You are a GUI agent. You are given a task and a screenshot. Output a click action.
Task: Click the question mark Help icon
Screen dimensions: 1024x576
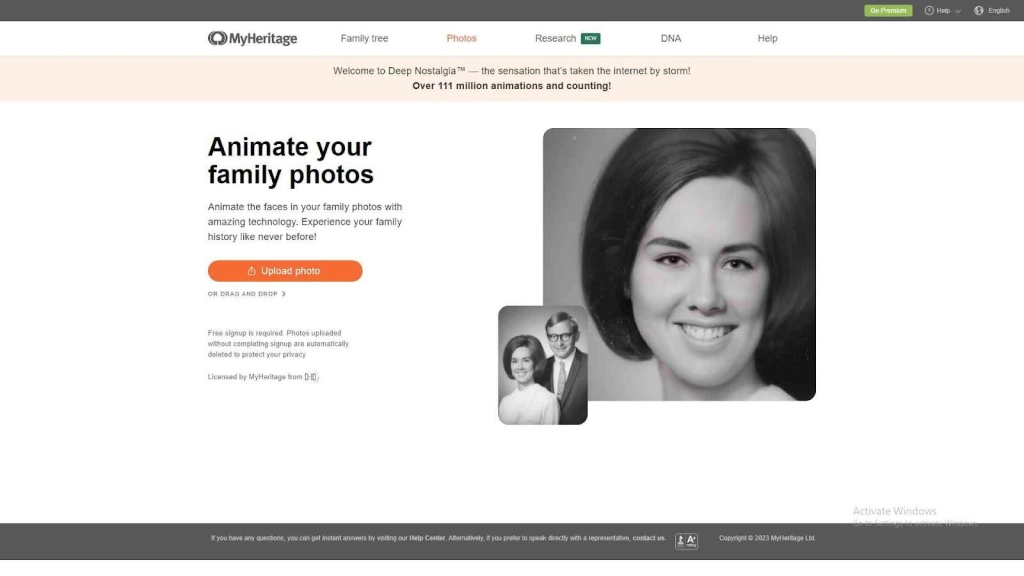click(x=929, y=11)
